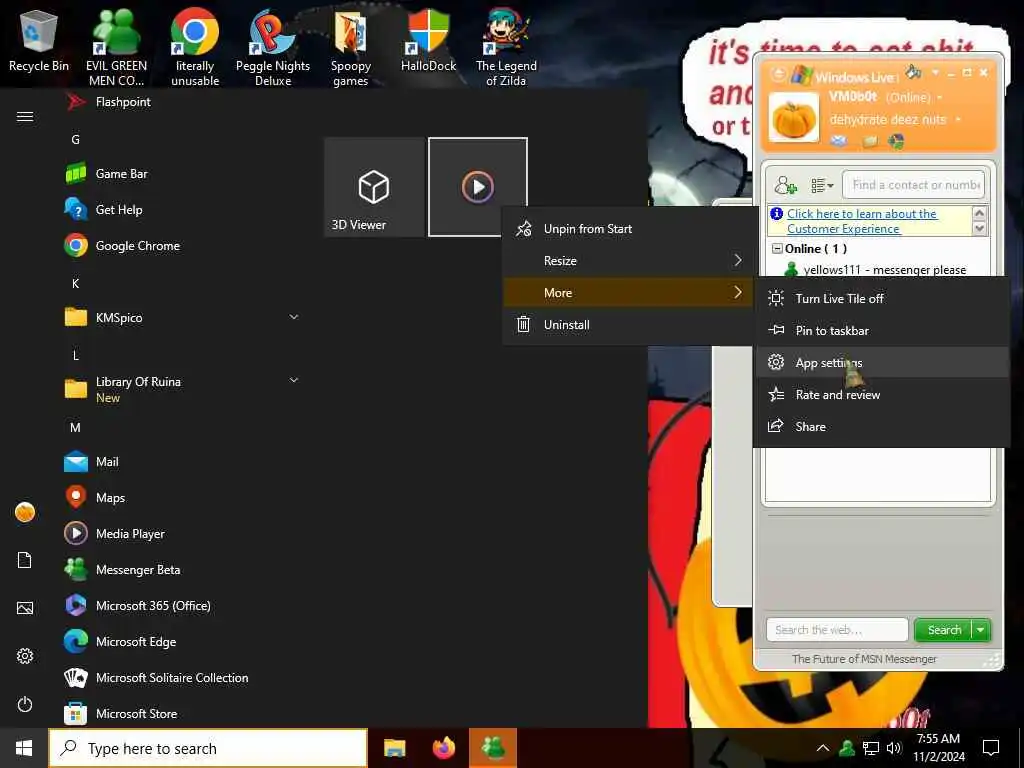Open File Explorer from taskbar
1024x768 pixels.
[x=394, y=748]
